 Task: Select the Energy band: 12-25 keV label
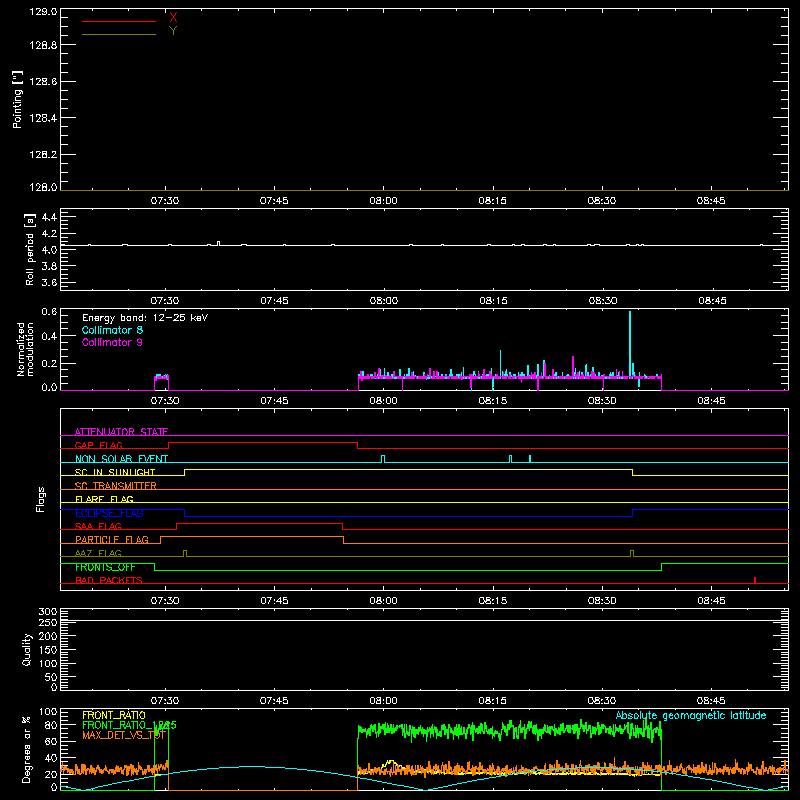(145, 318)
